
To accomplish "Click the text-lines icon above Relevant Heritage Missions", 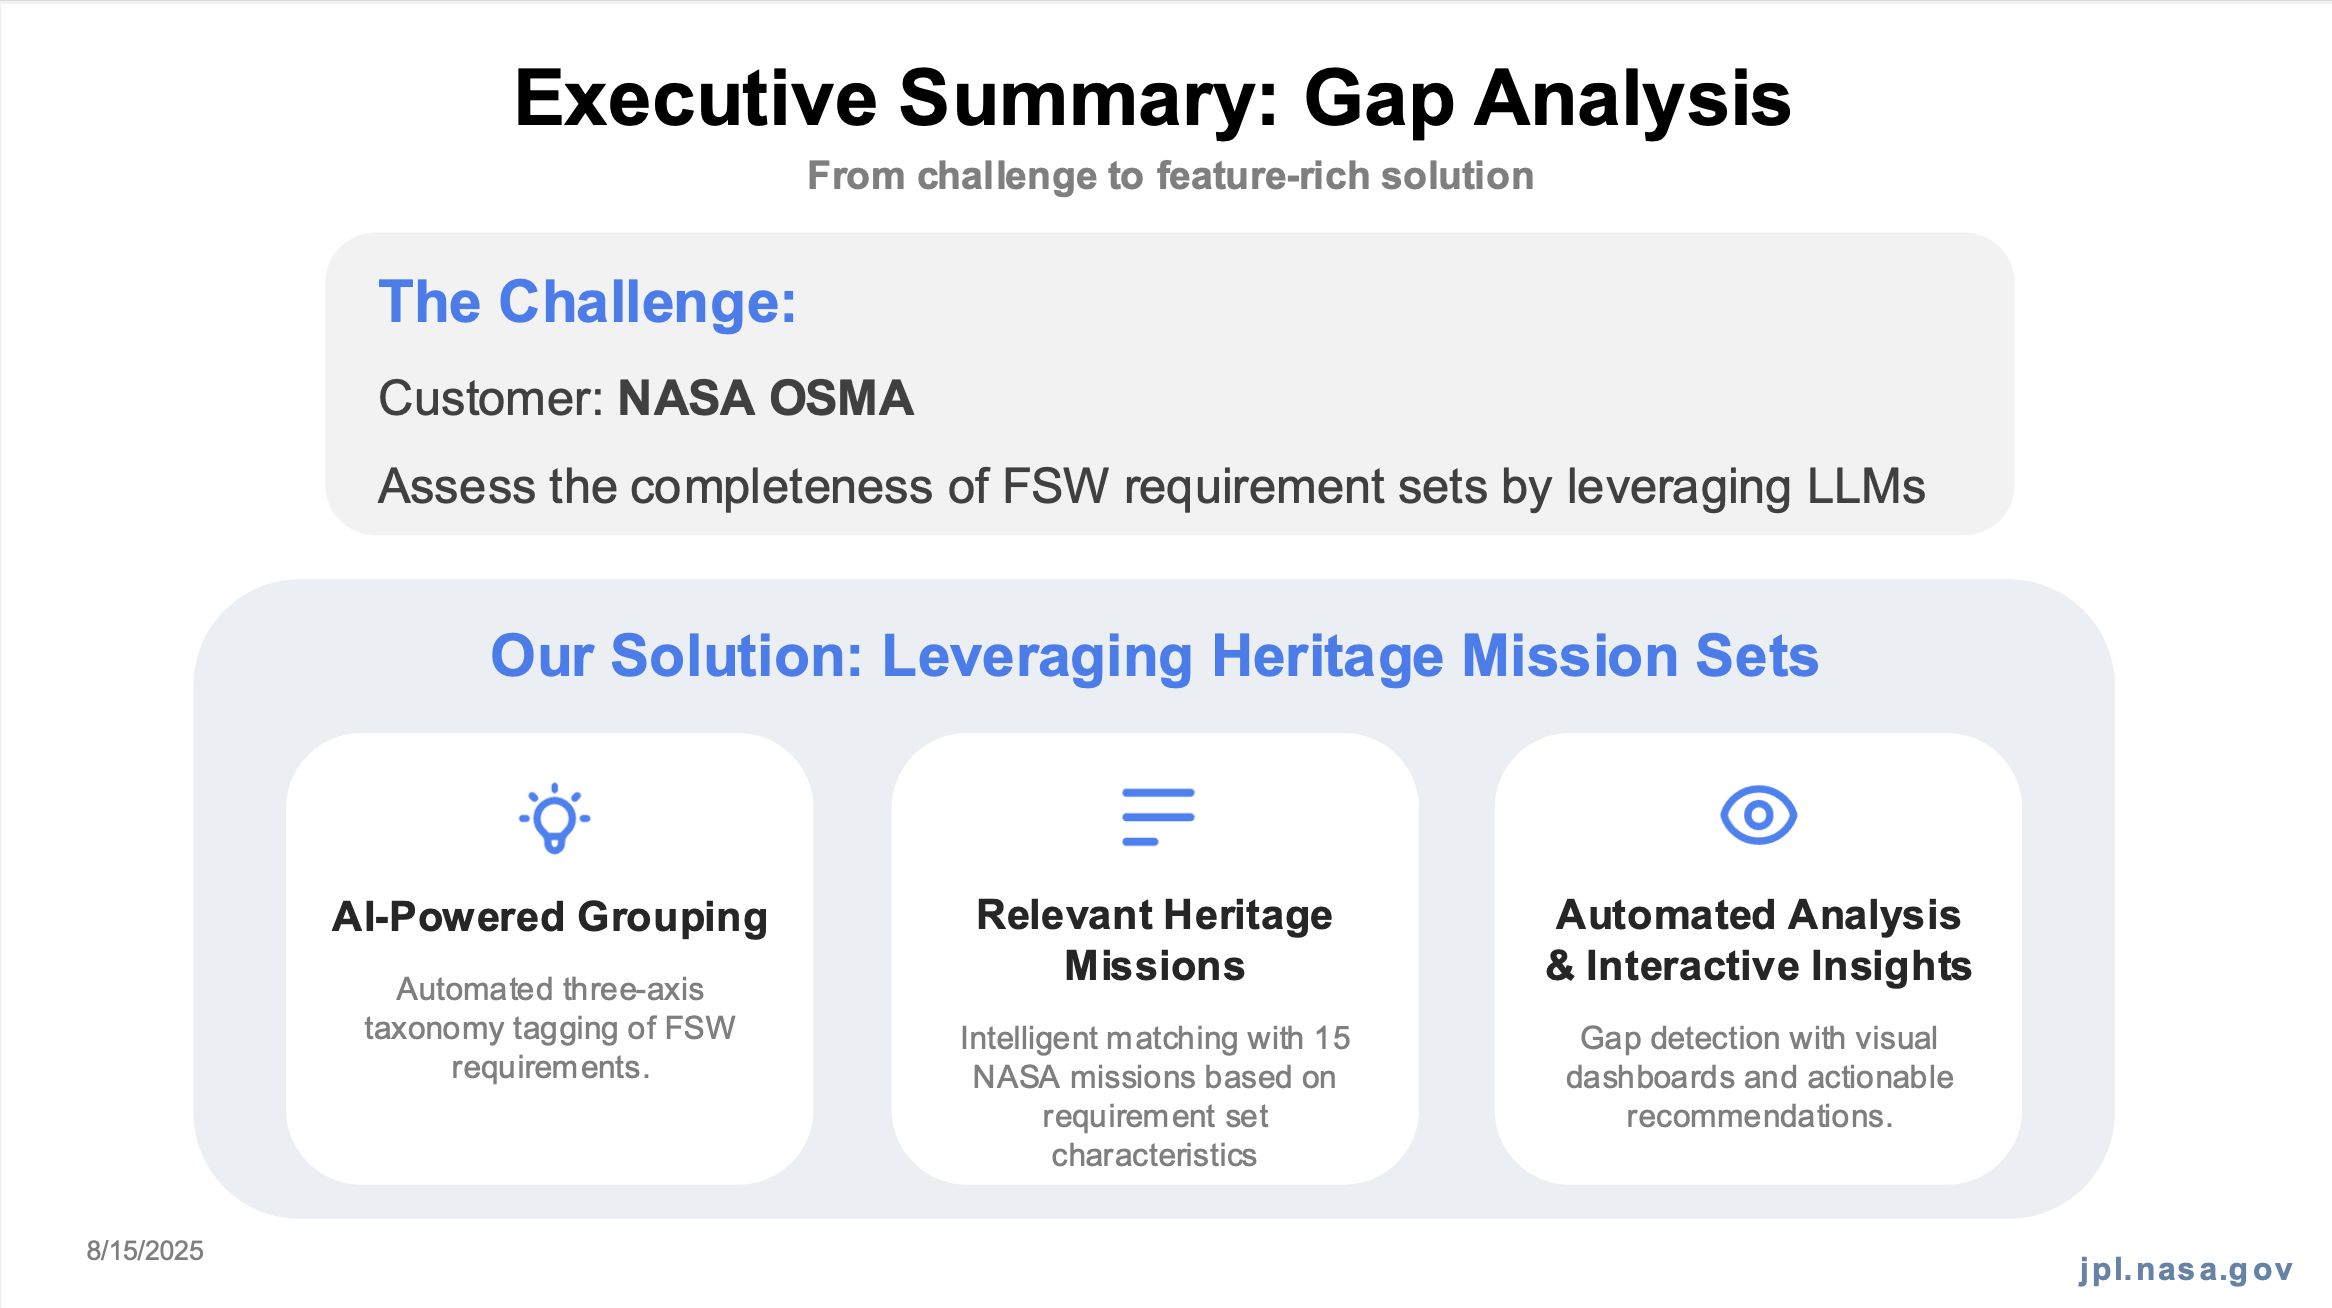I will pyautogui.click(x=1158, y=817).
